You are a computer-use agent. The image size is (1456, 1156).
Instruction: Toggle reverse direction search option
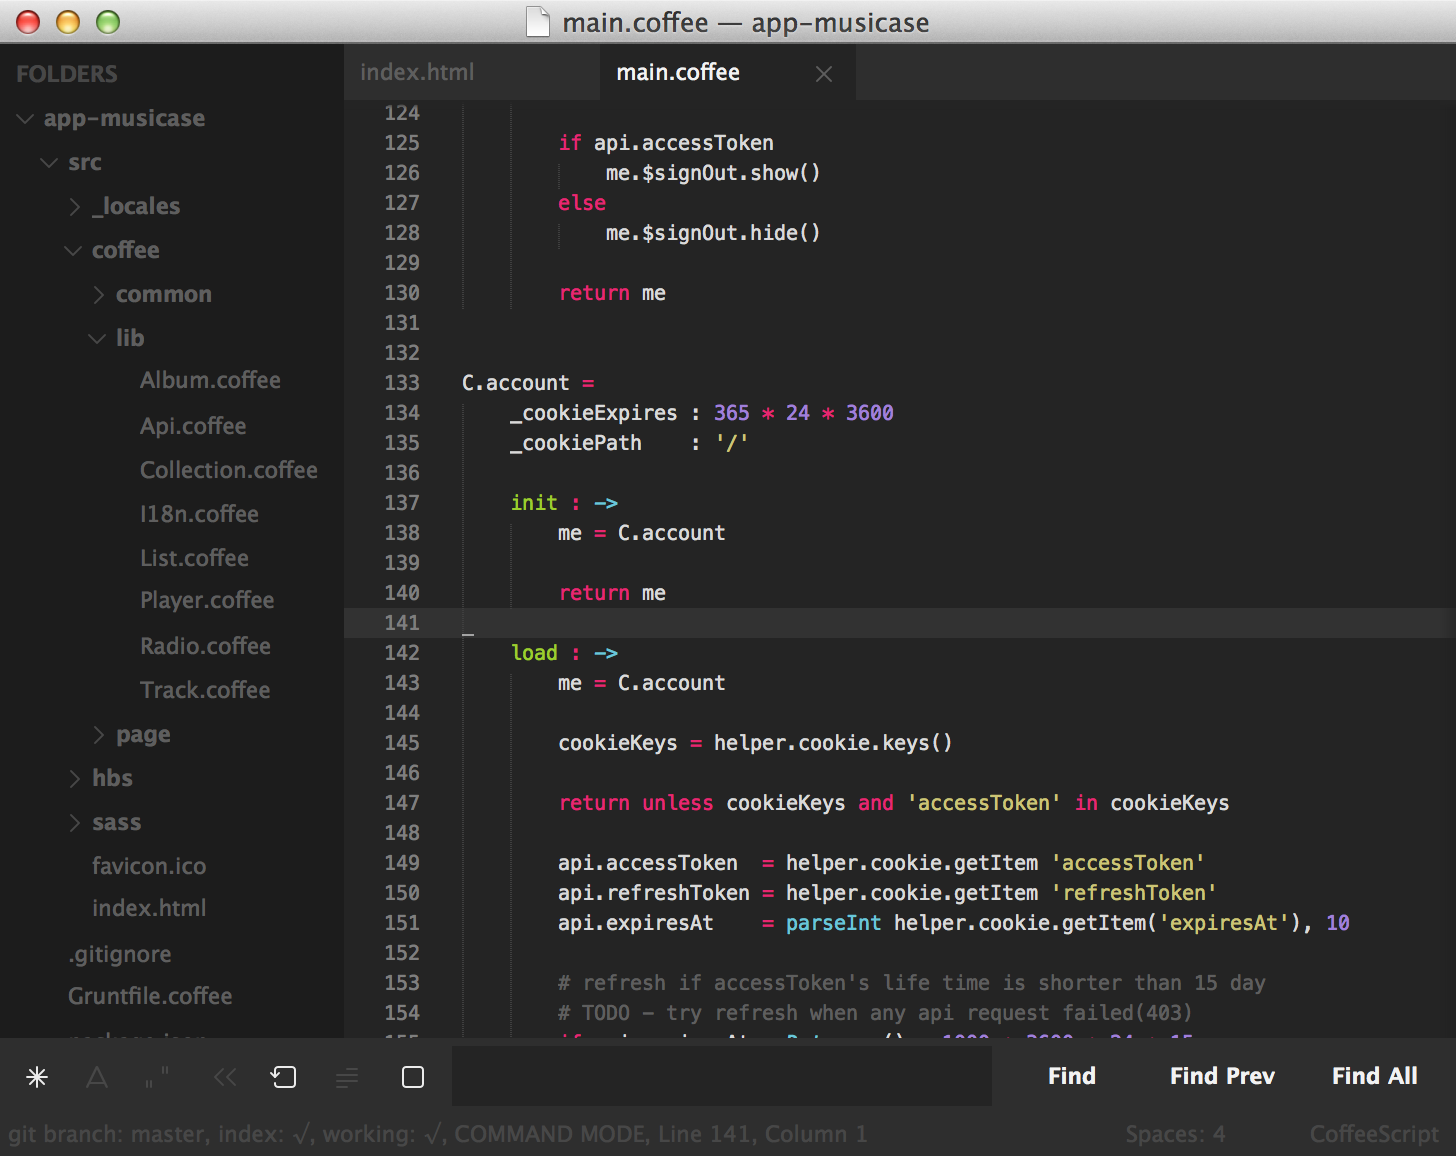click(x=225, y=1077)
